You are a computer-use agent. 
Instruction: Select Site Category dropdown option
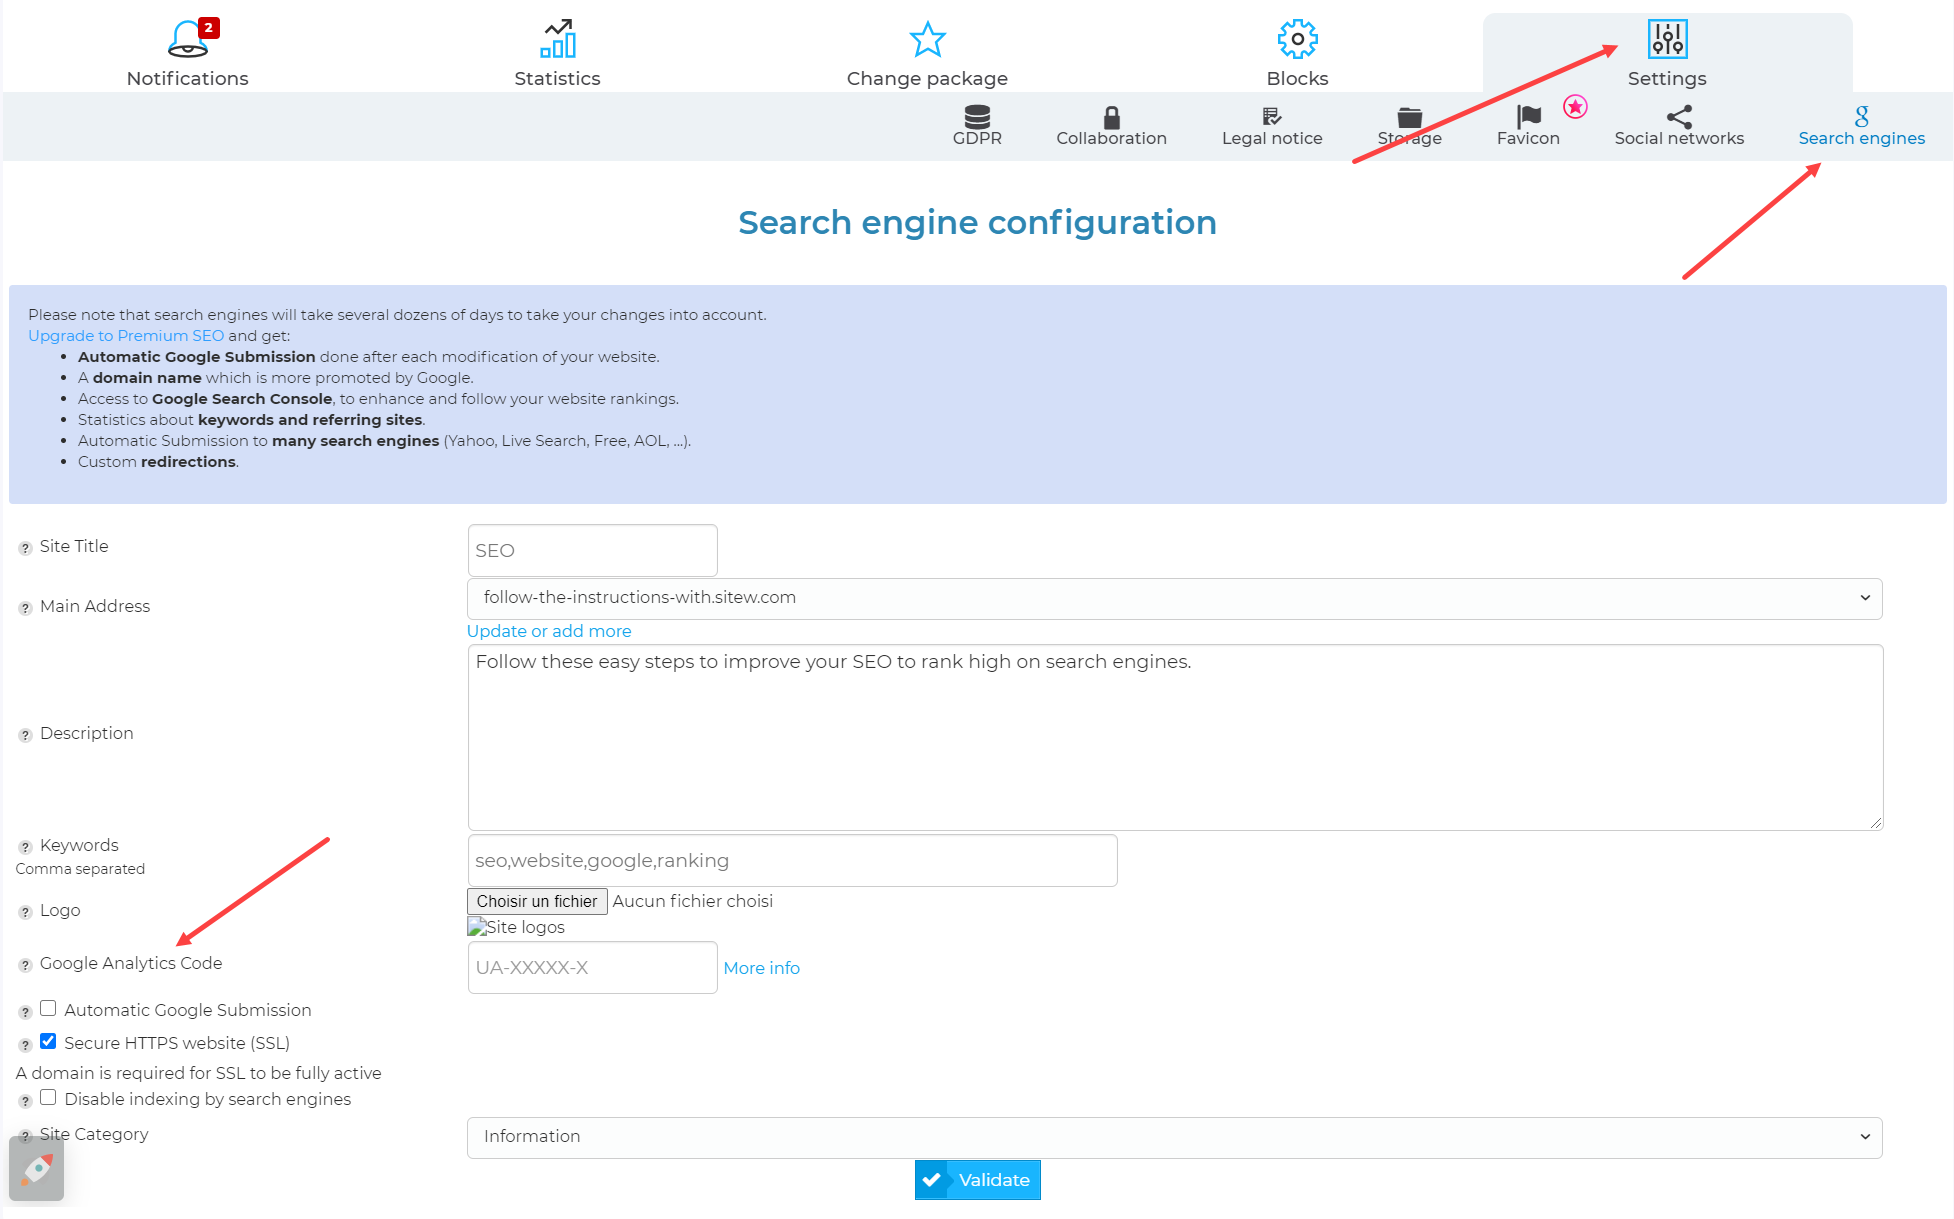click(1175, 1135)
